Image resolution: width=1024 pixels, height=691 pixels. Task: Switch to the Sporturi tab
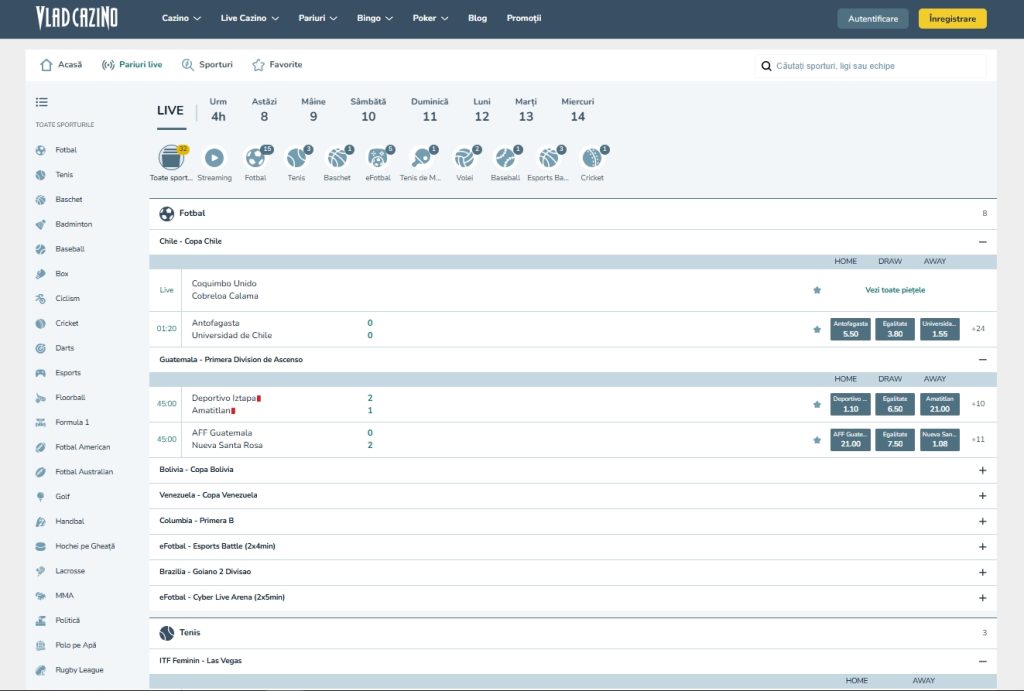[x=207, y=65]
